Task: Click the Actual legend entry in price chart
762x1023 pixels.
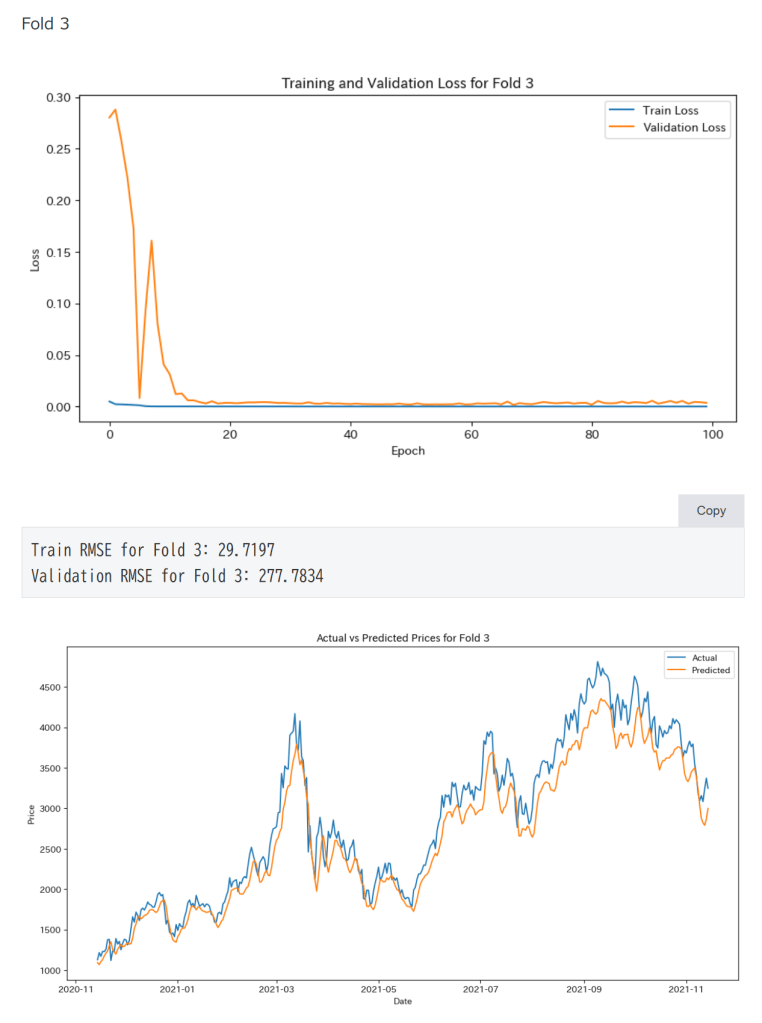Action: click(x=704, y=658)
